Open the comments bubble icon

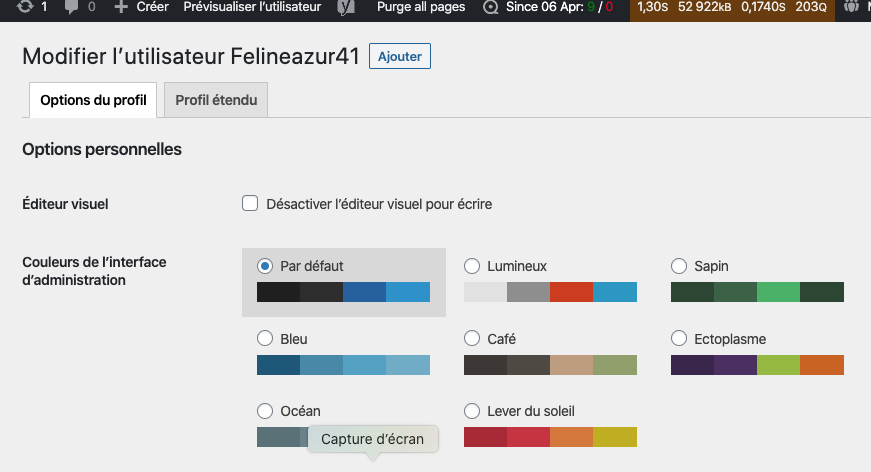72,7
